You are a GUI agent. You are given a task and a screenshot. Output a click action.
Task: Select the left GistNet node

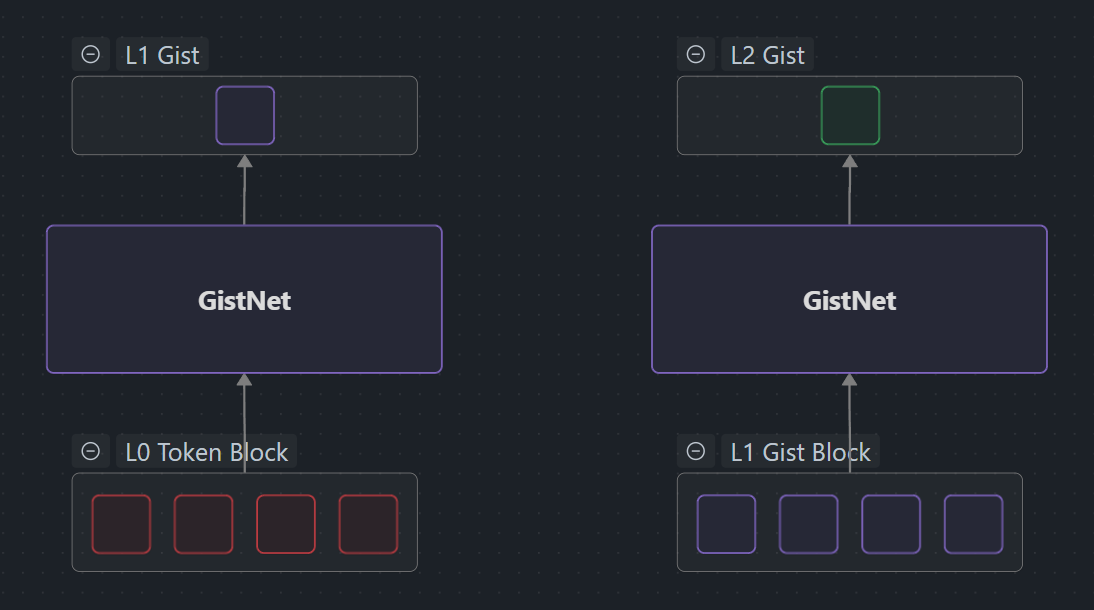(x=244, y=299)
